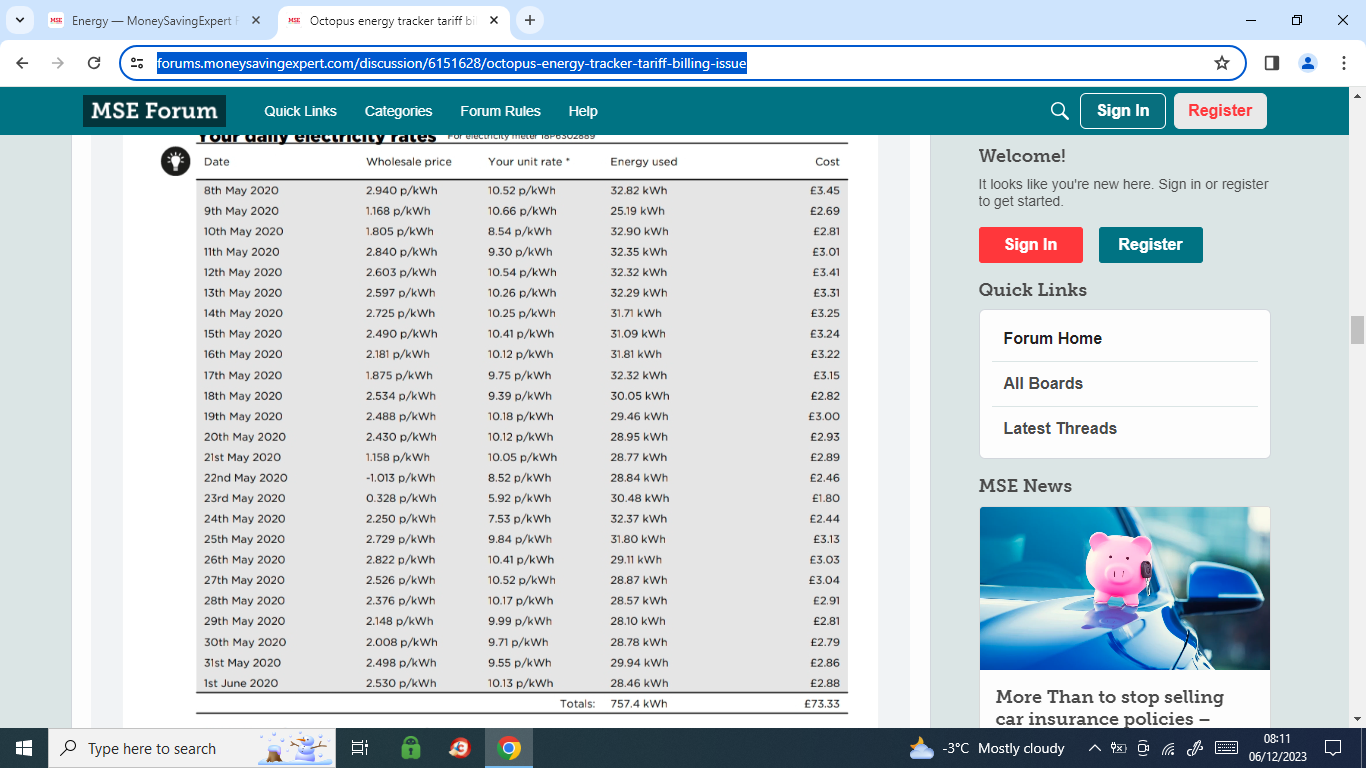Go forward in browser history
Viewport: 1366px width, 768px height.
58,63
